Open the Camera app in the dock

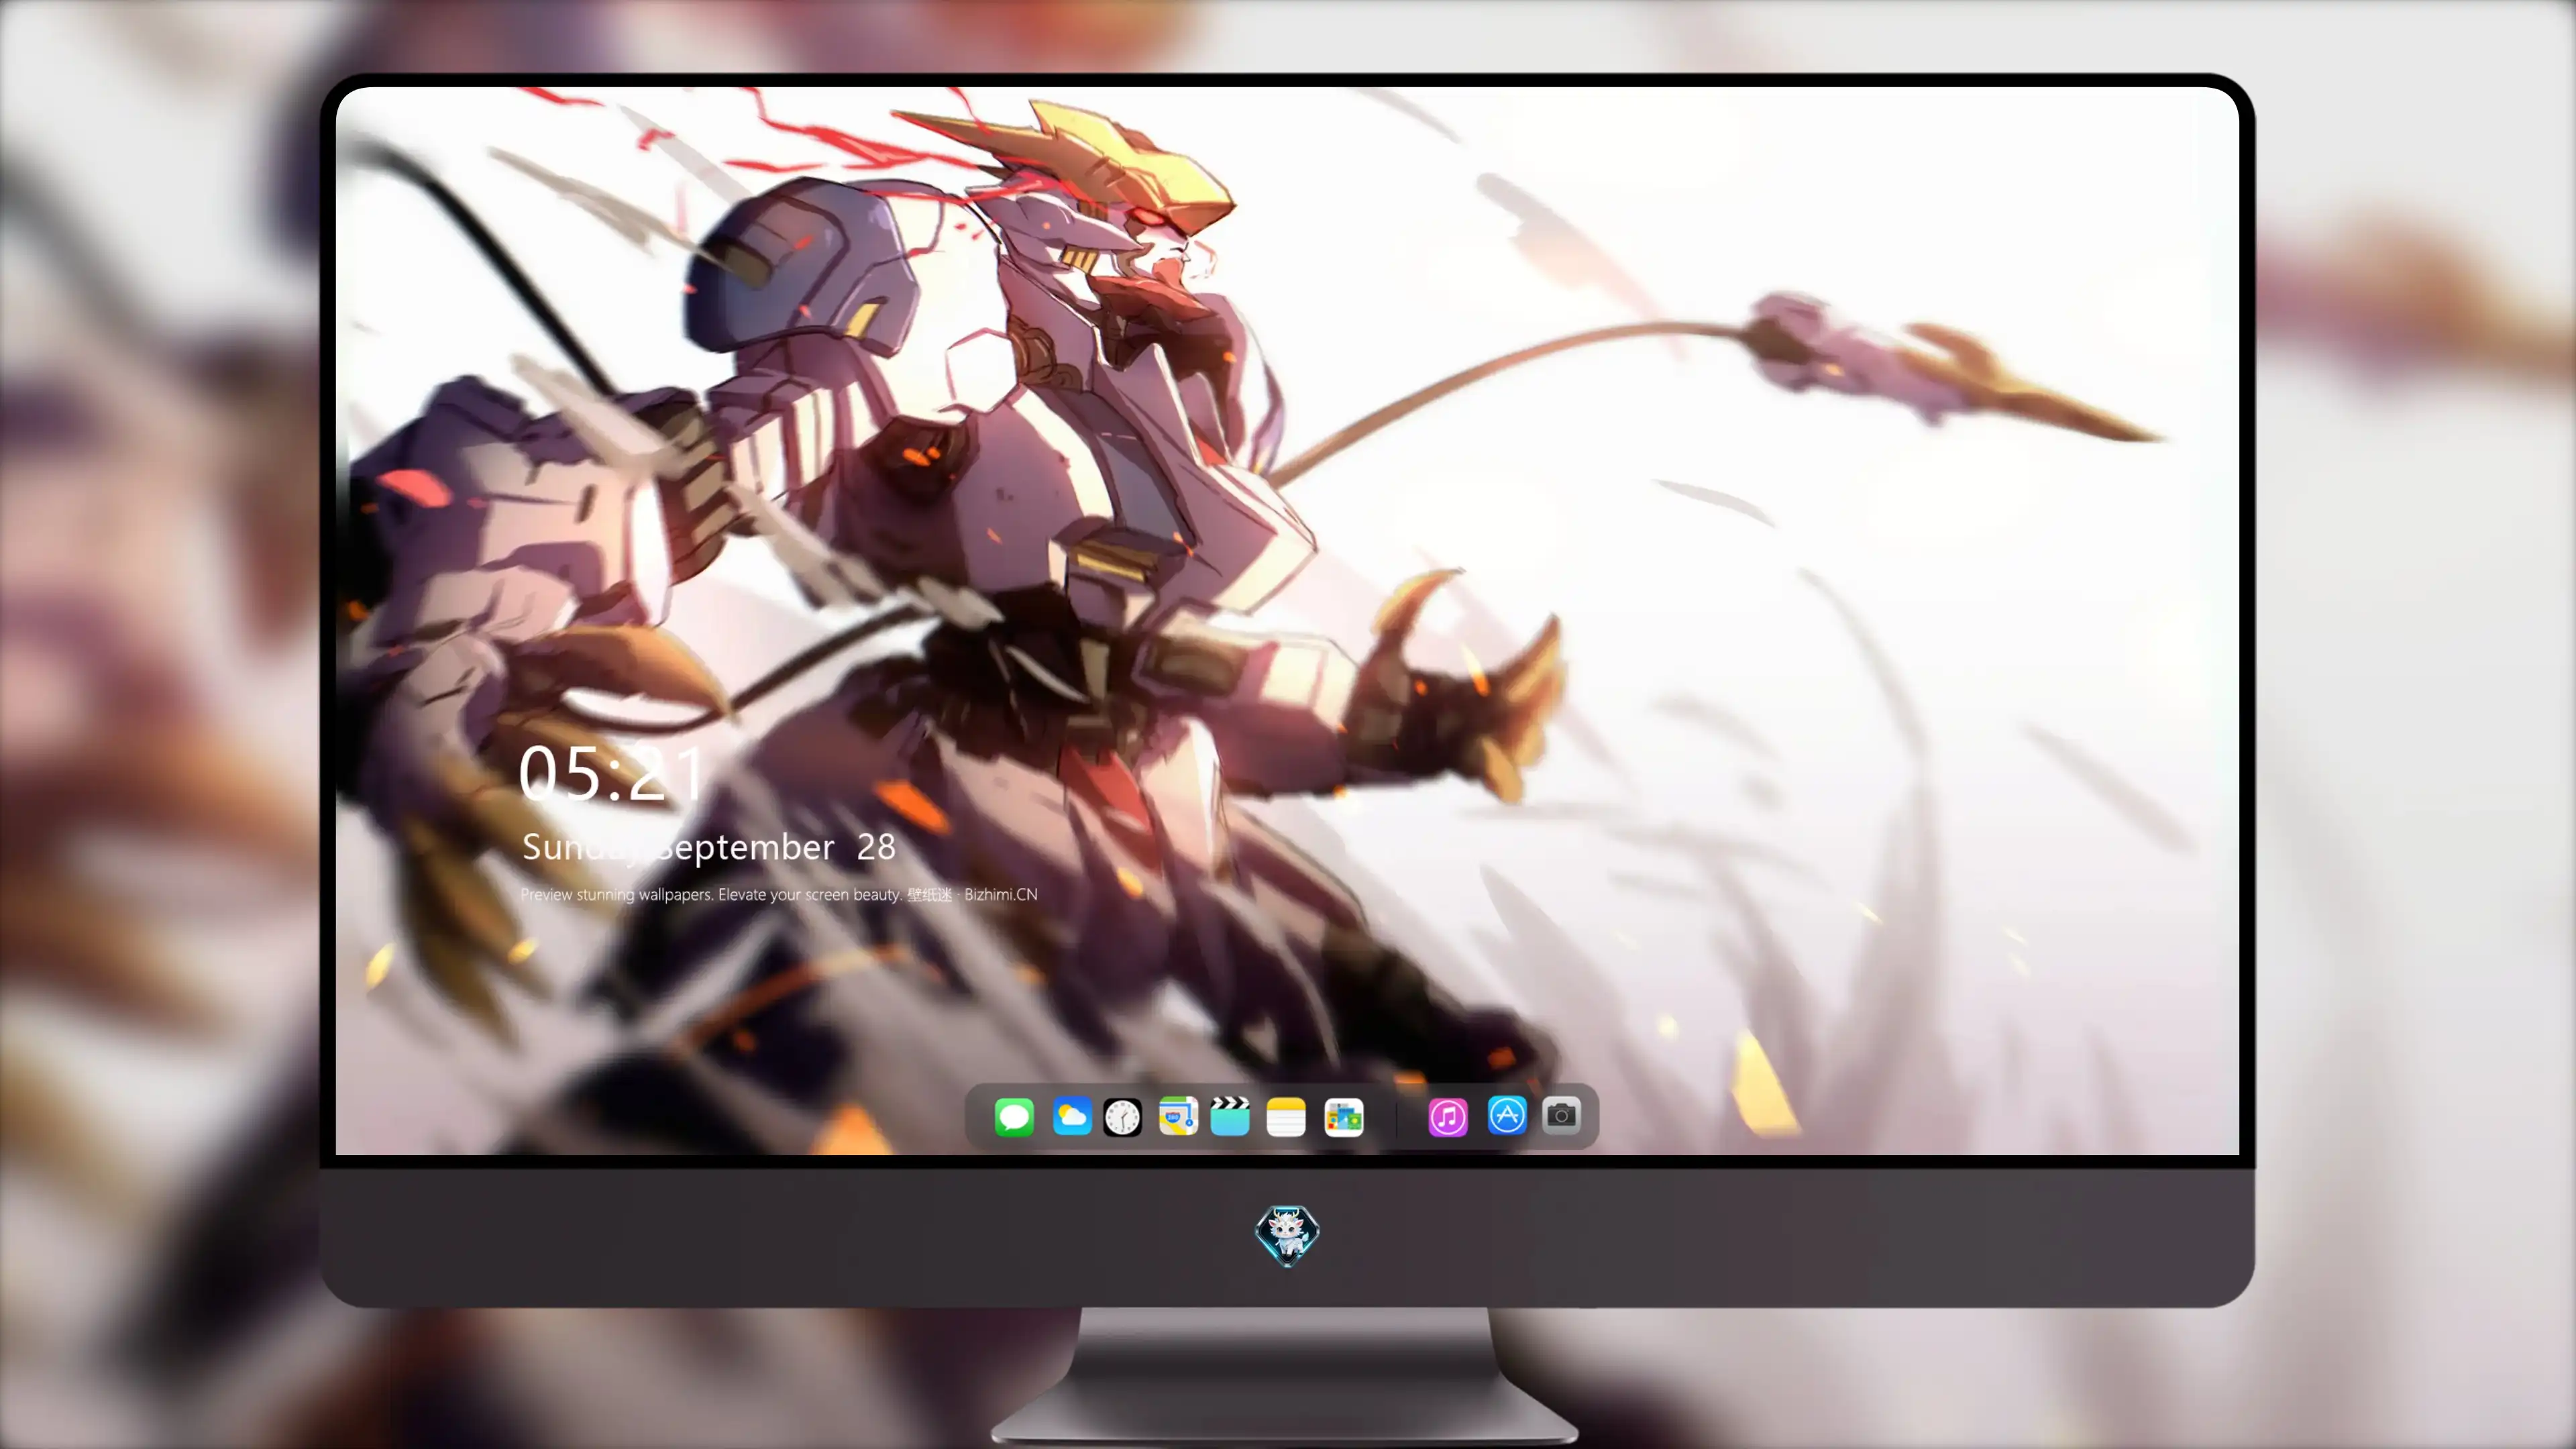point(1561,1115)
